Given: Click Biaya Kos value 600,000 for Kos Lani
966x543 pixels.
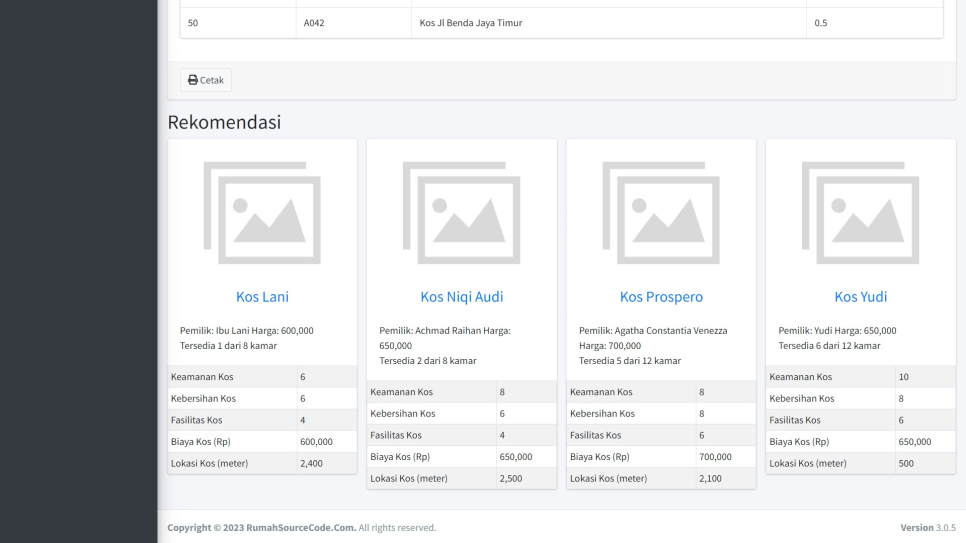Looking at the screenshot, I should click(316, 441).
